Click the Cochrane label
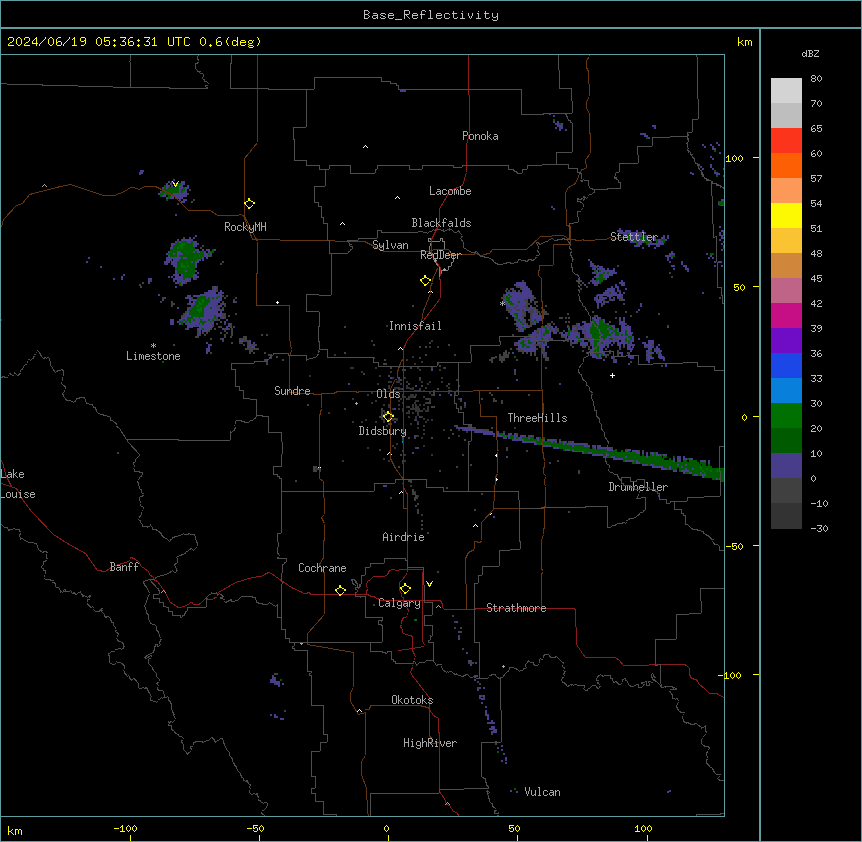 pyautogui.click(x=322, y=568)
